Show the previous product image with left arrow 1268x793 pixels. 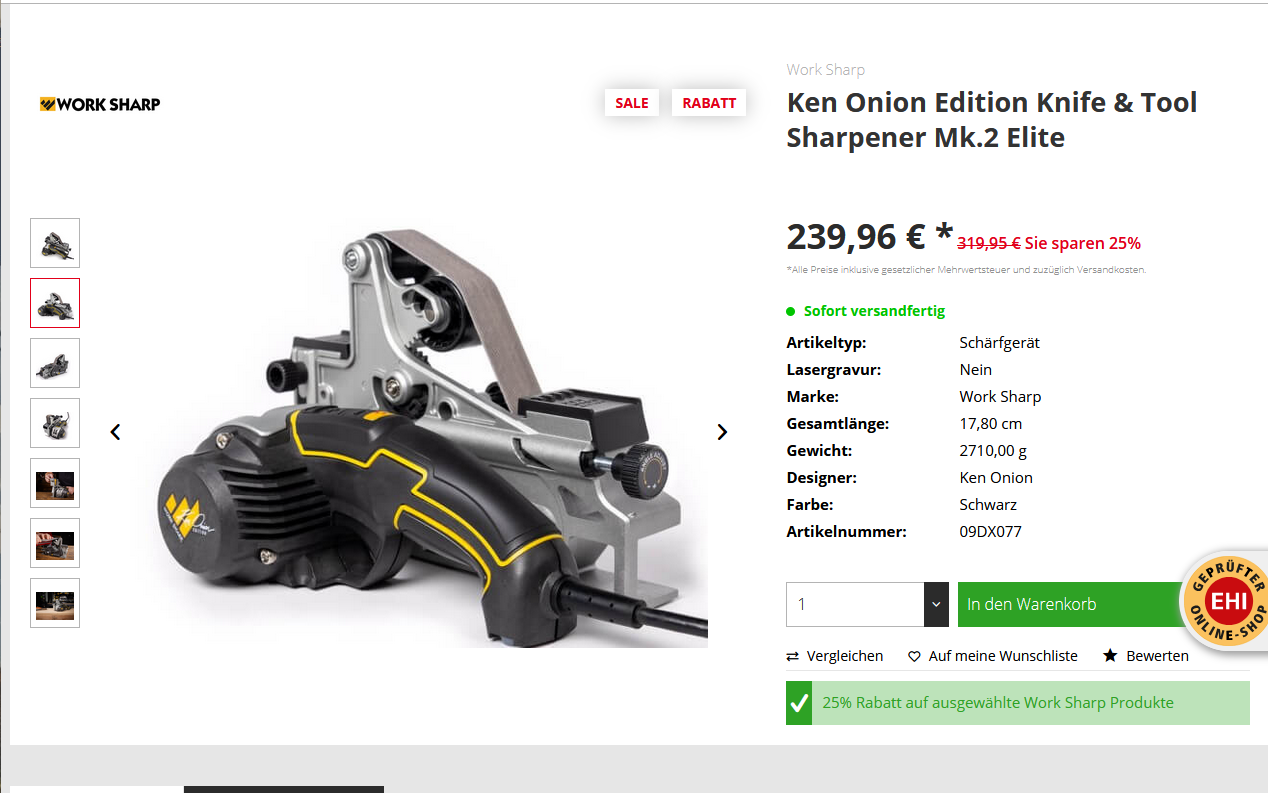(115, 432)
